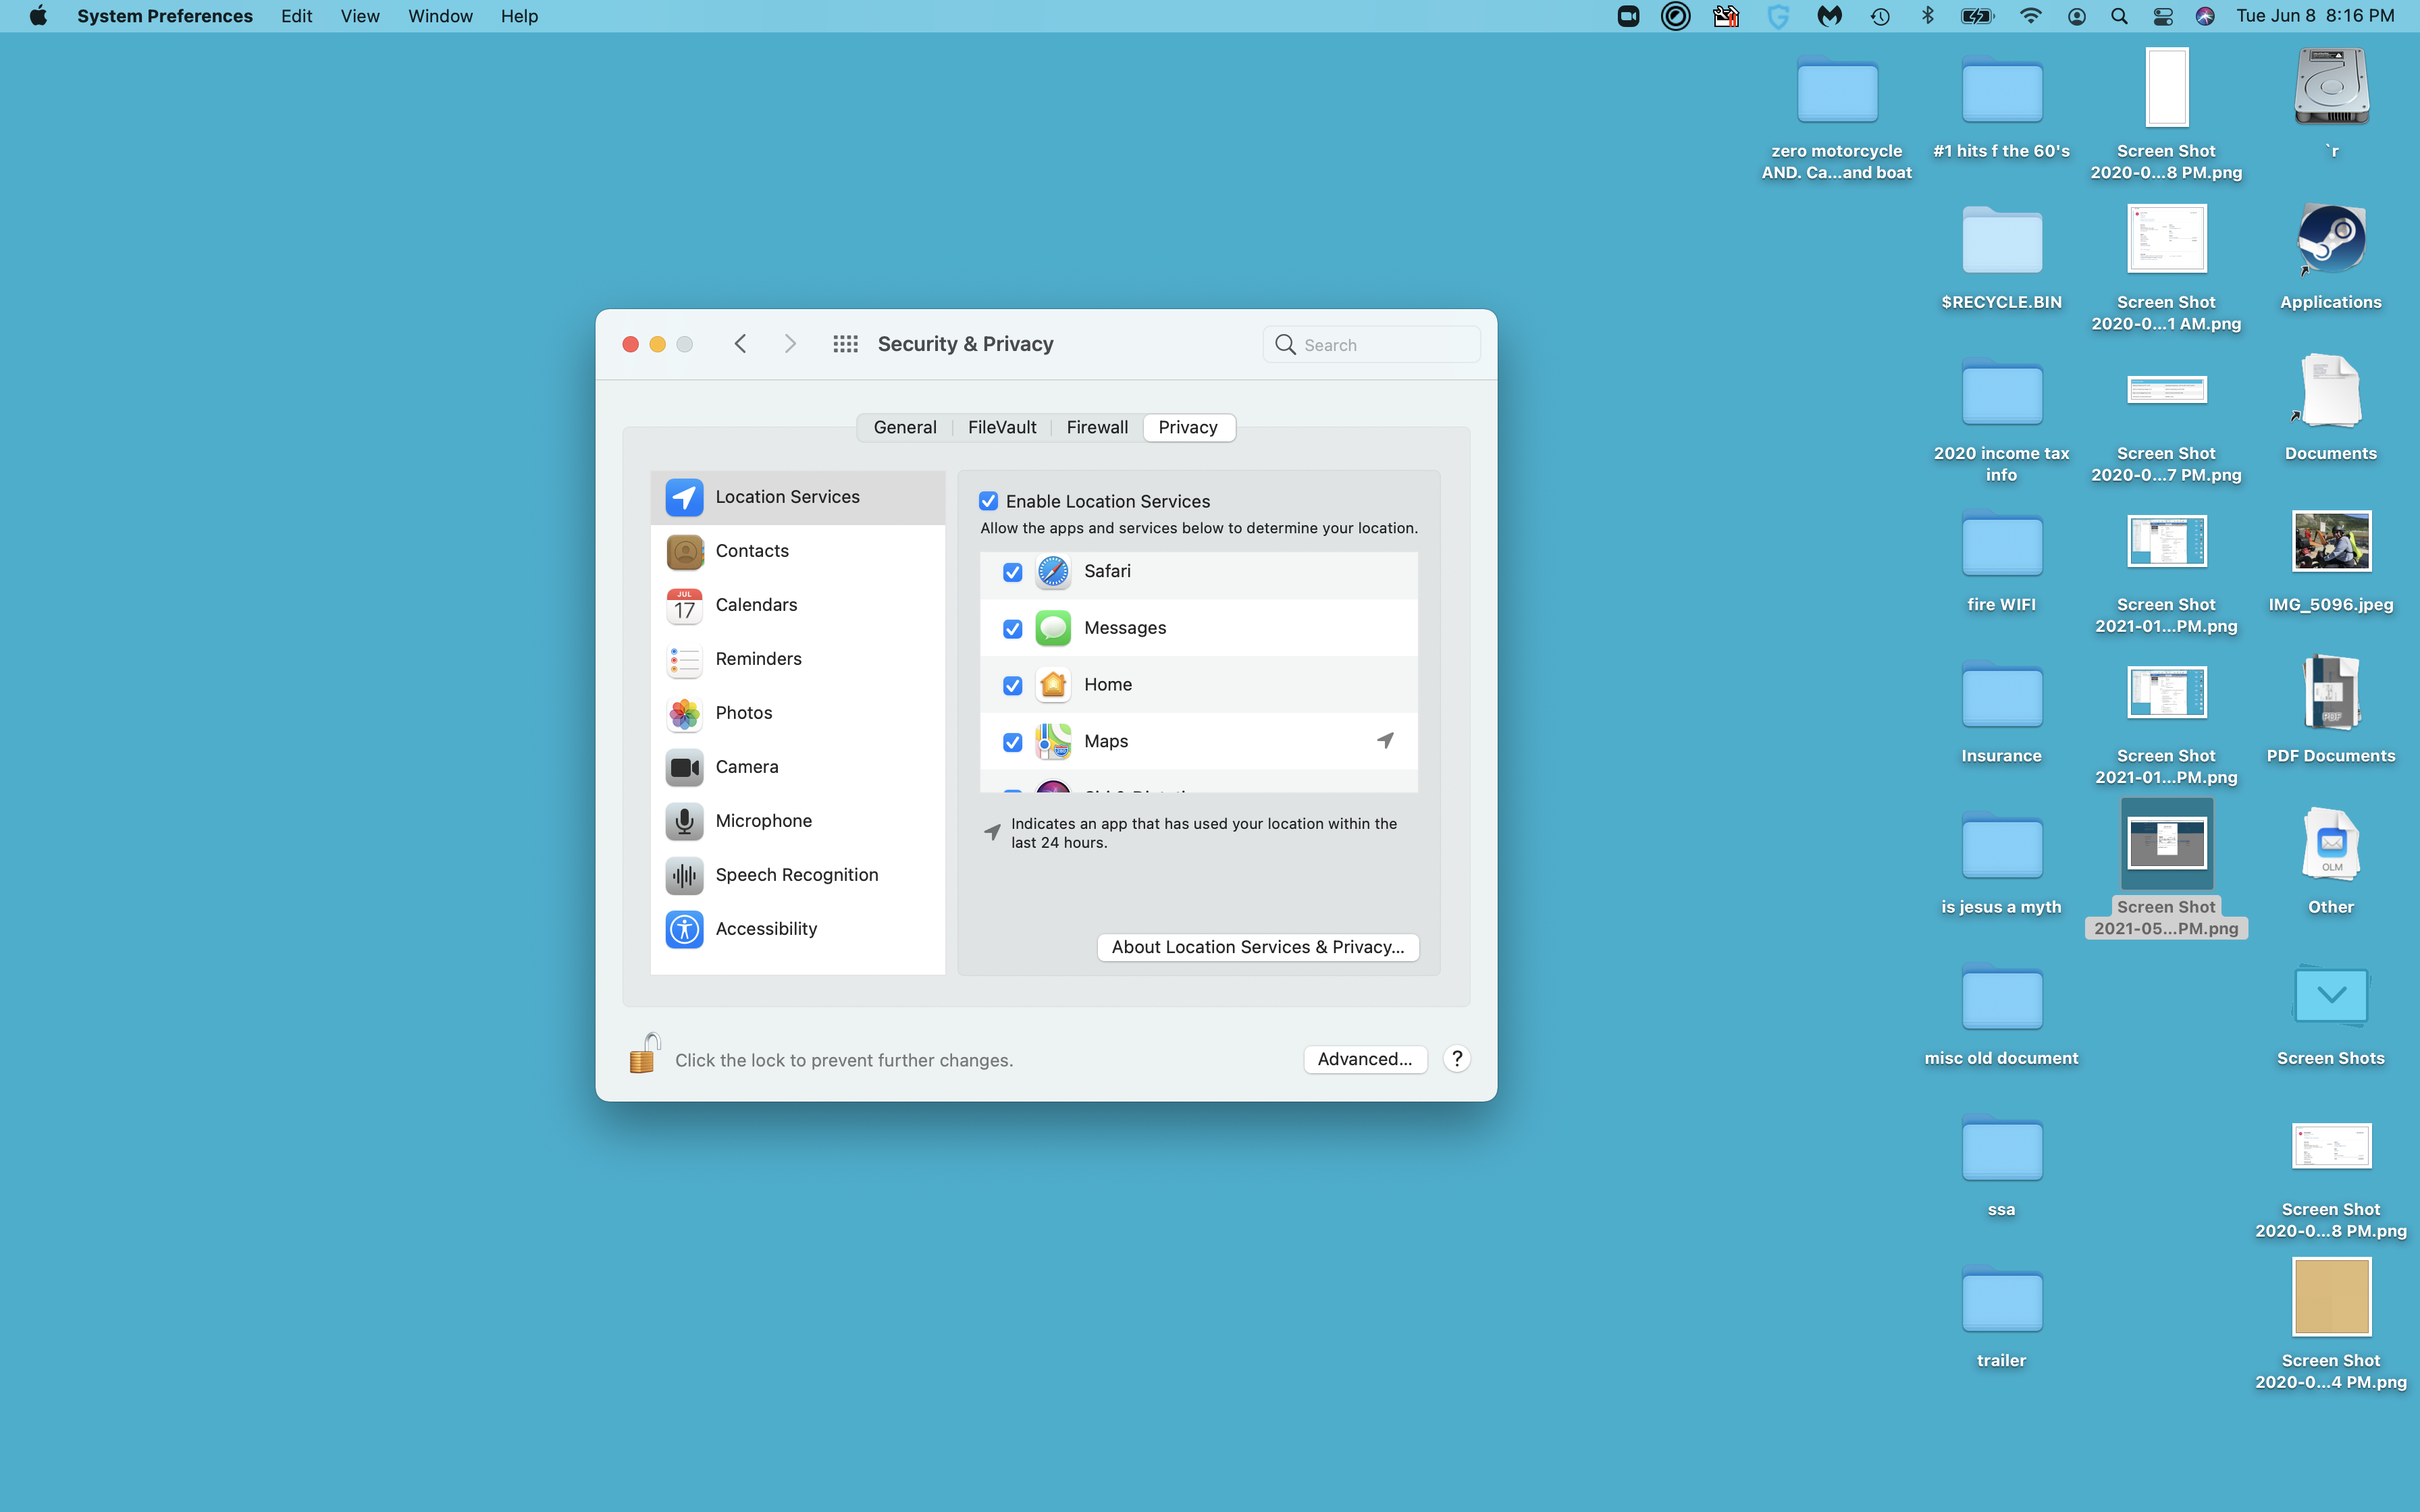Click the lock icon to prevent changes
The width and height of the screenshot is (2420, 1512).
click(x=644, y=1055)
